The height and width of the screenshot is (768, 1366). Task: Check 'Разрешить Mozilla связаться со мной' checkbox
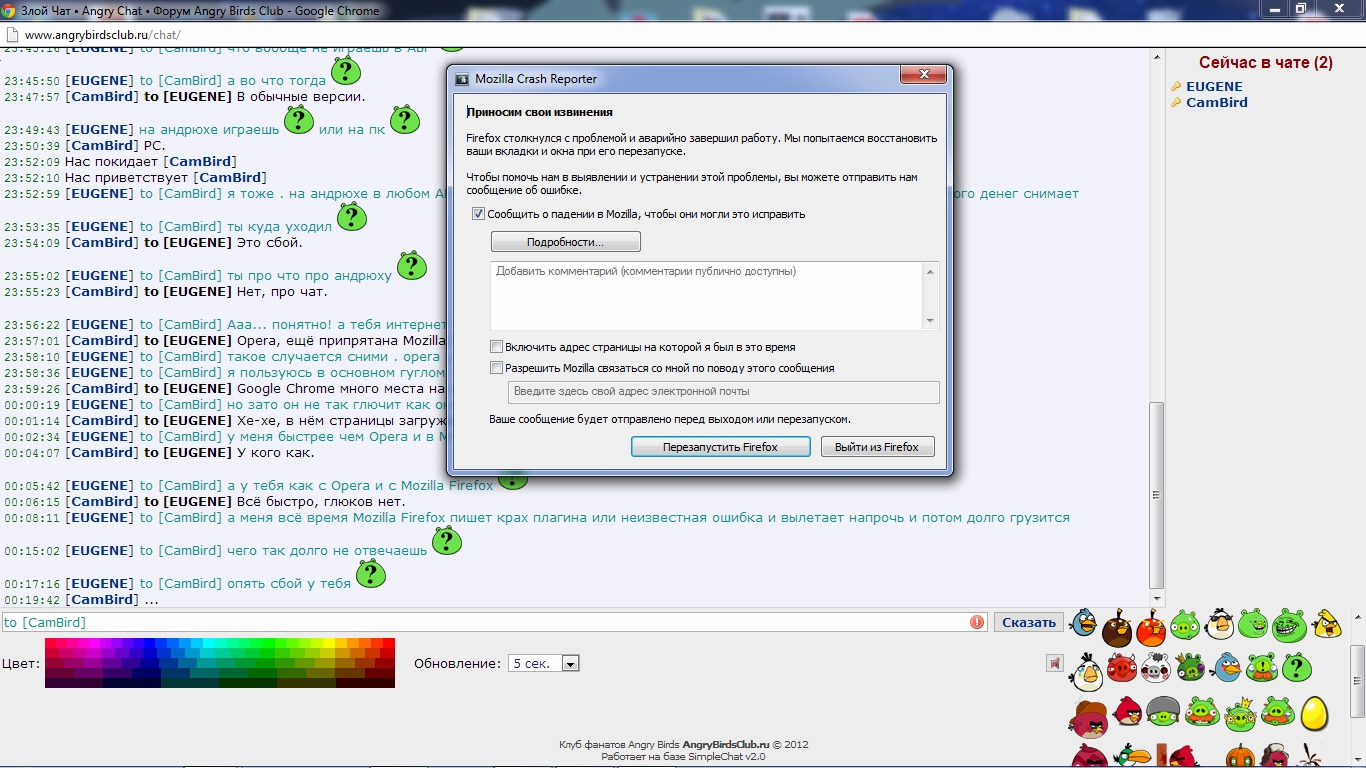(x=496, y=368)
